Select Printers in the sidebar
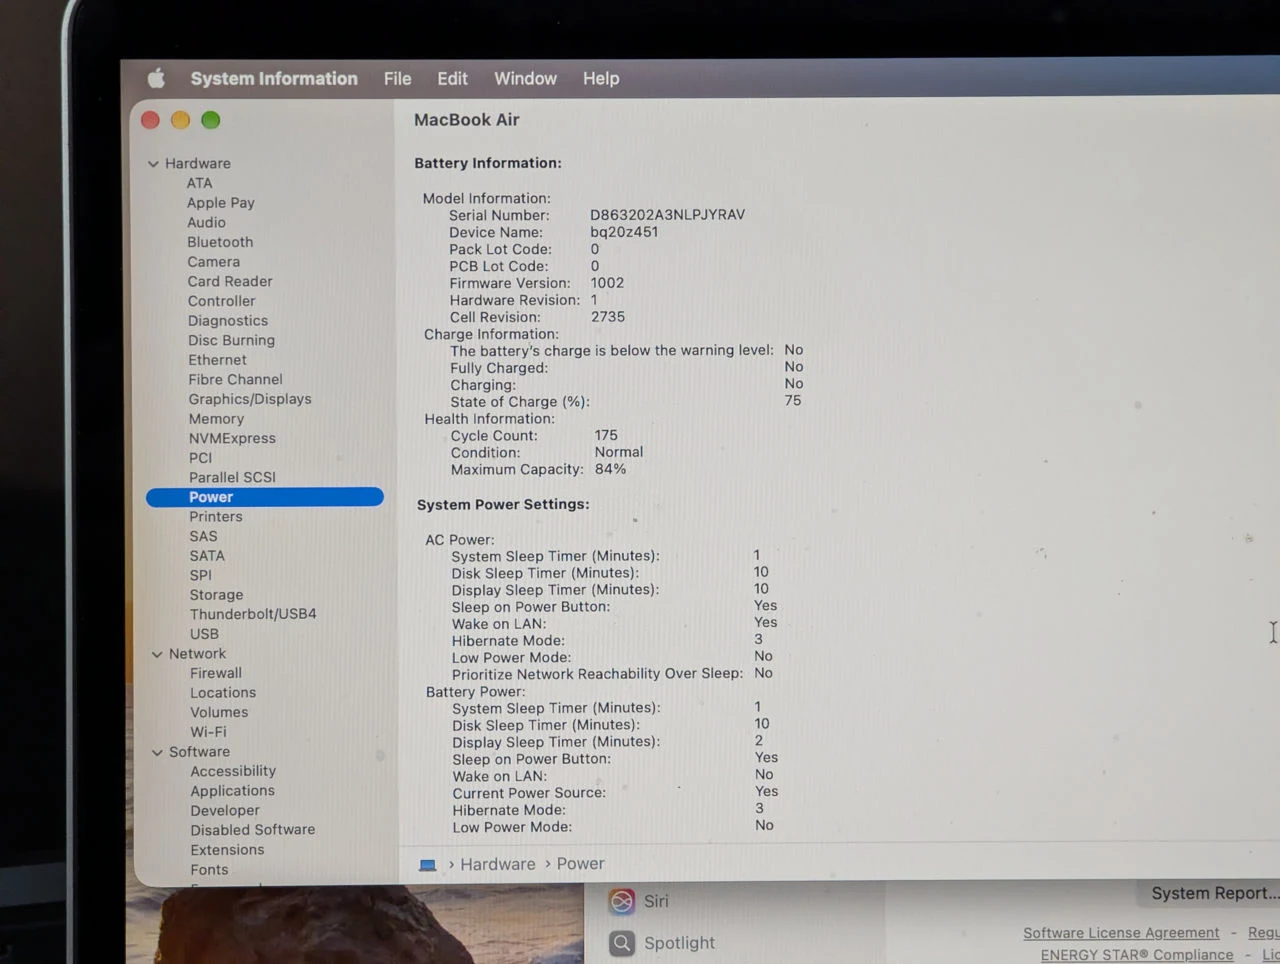This screenshot has width=1280, height=964. tap(216, 517)
